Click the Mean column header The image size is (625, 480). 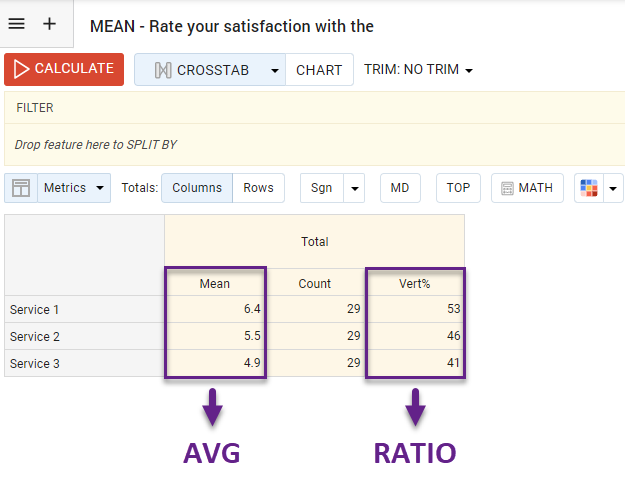coord(215,283)
